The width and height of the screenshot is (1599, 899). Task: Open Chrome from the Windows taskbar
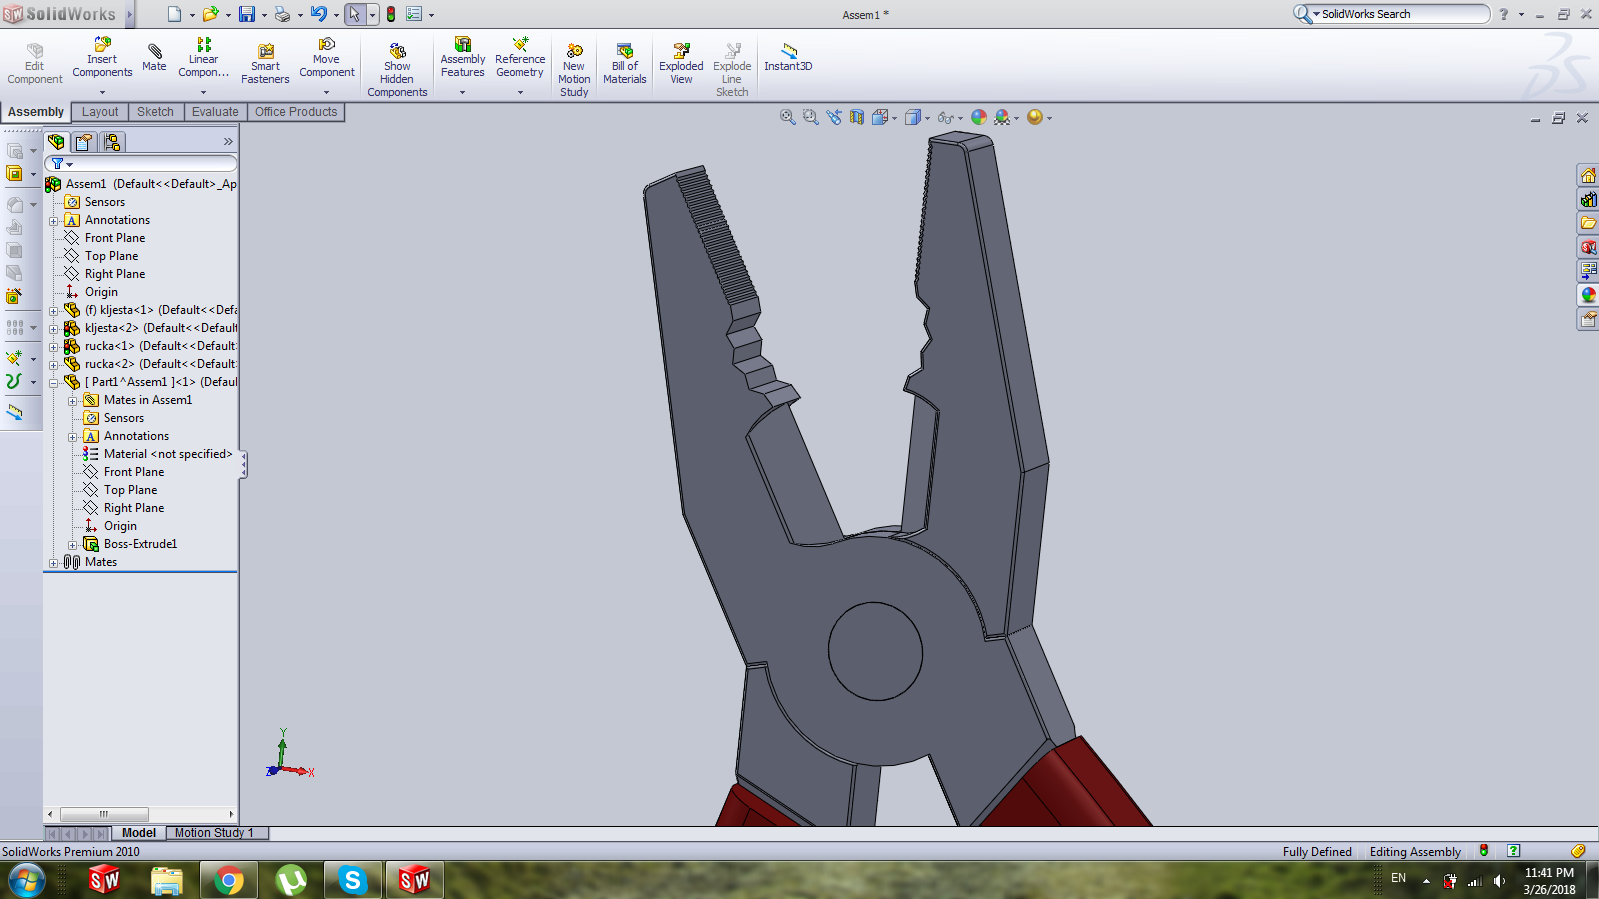(x=228, y=880)
